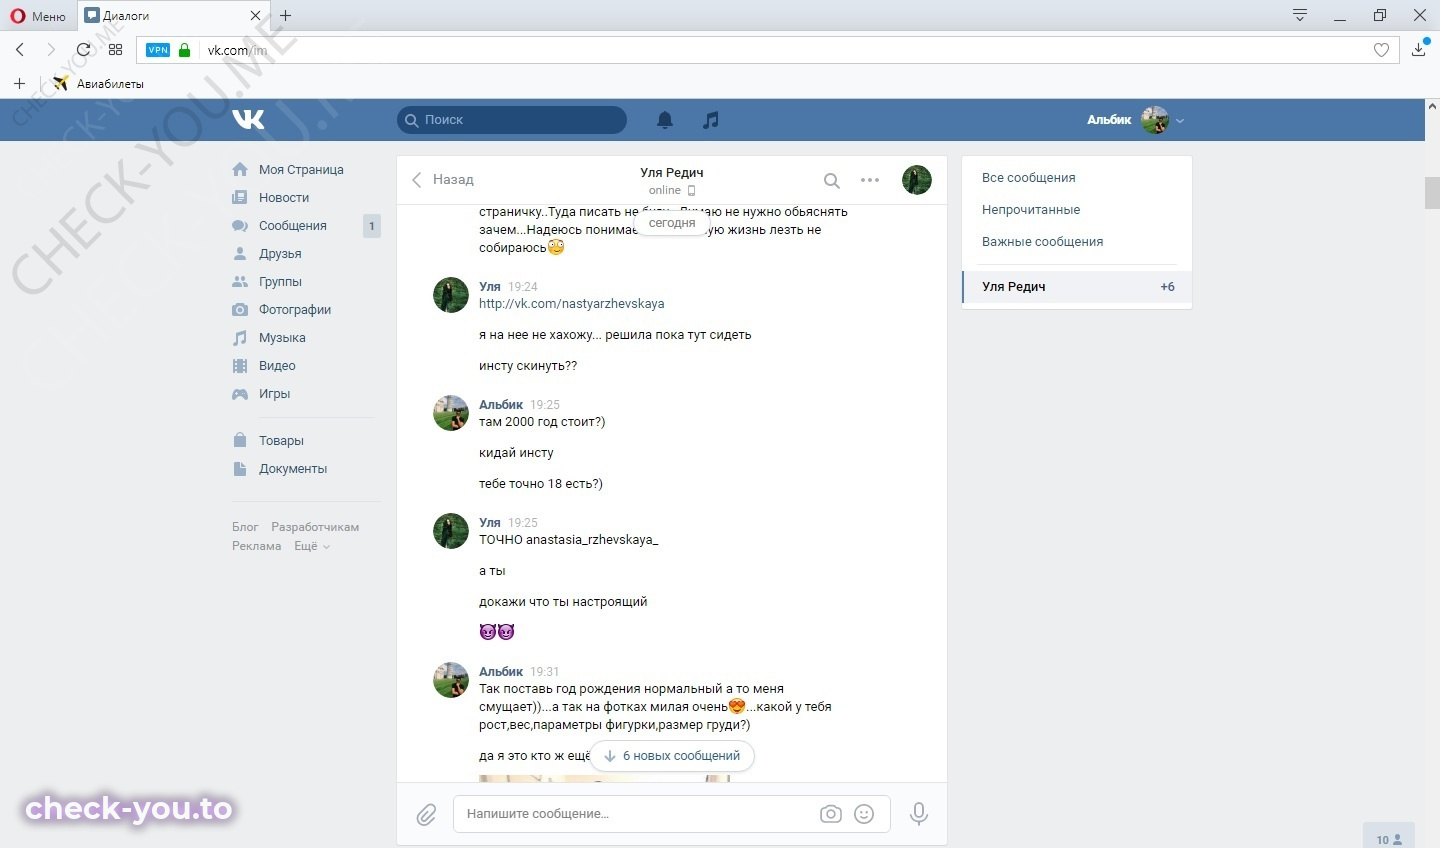This screenshot has width=1440, height=848.
Task: Click sender name Альбик at 19:25
Action: (x=501, y=405)
